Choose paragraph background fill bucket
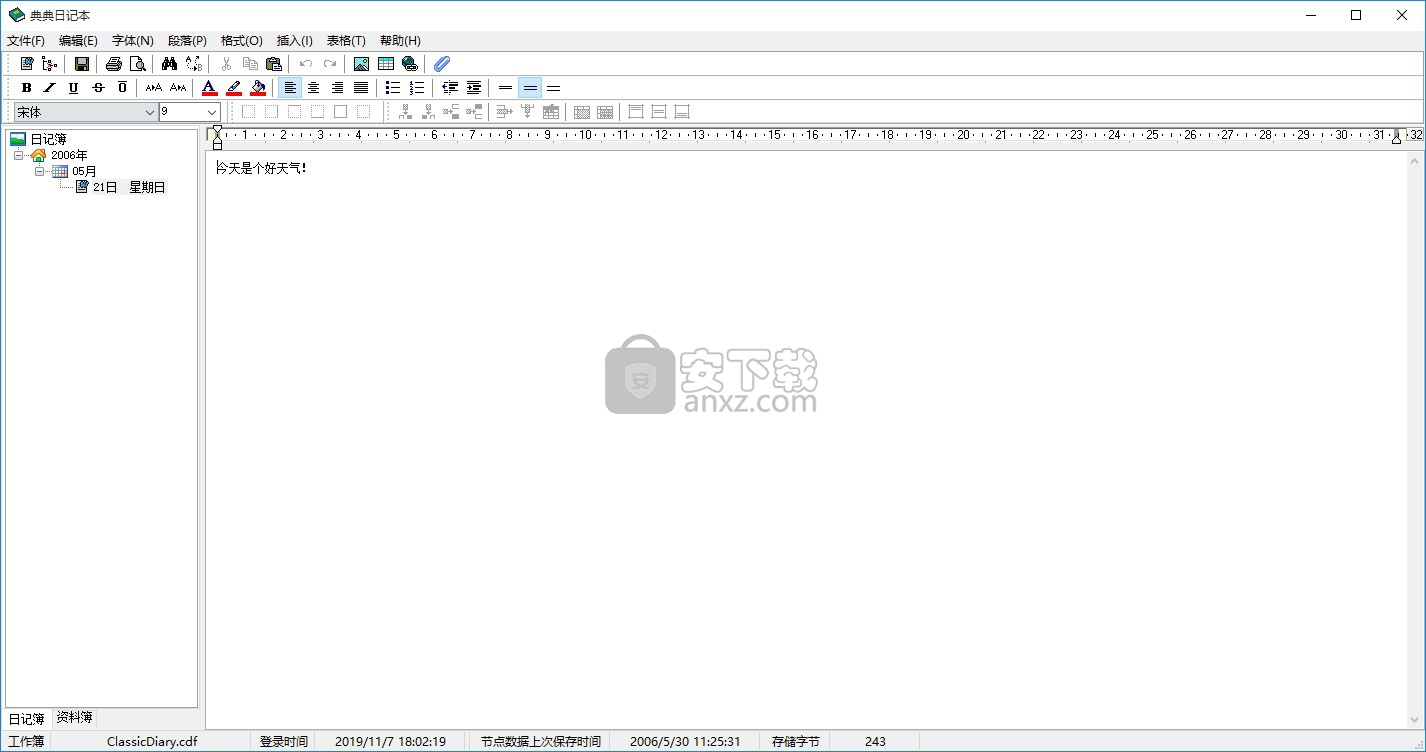This screenshot has height=752, width=1426. [x=258, y=88]
